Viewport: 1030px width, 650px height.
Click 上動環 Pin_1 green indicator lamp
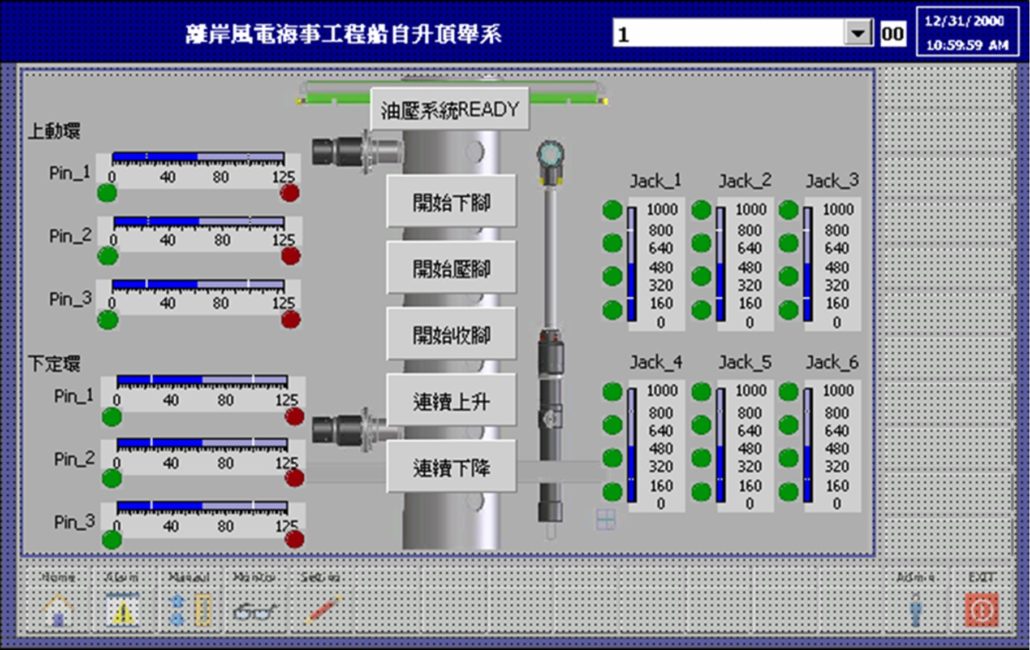107,193
